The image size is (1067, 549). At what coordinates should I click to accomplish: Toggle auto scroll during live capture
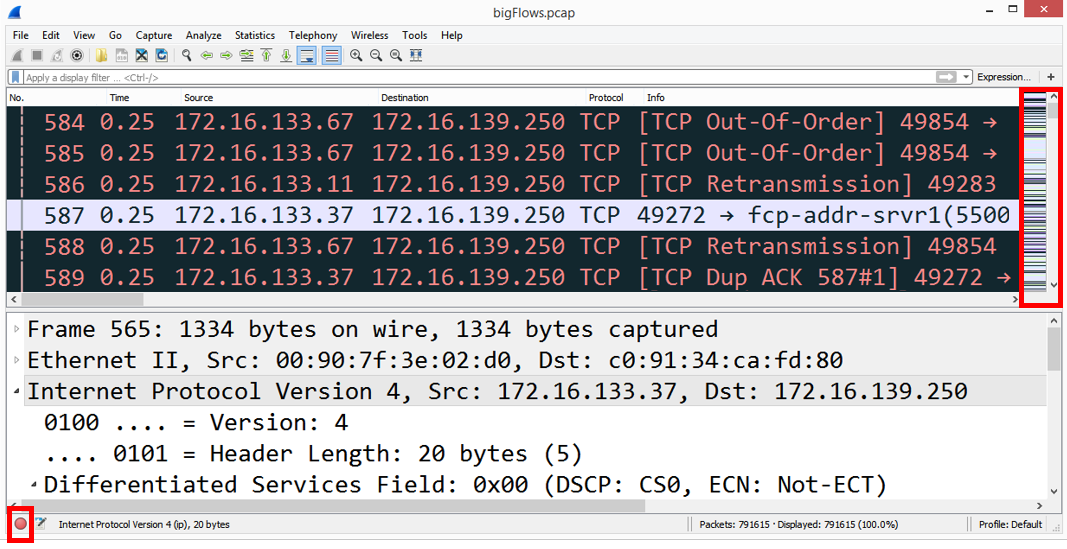coord(307,56)
